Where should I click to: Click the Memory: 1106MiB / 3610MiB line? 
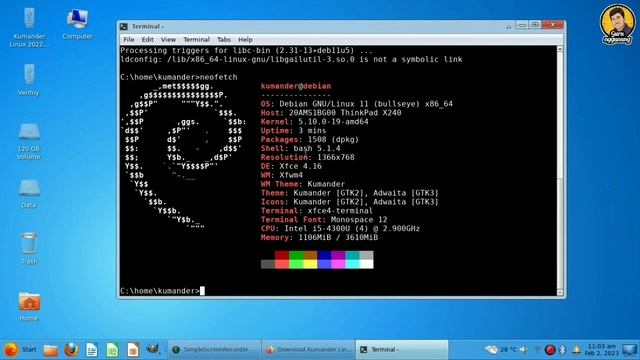click(319, 238)
